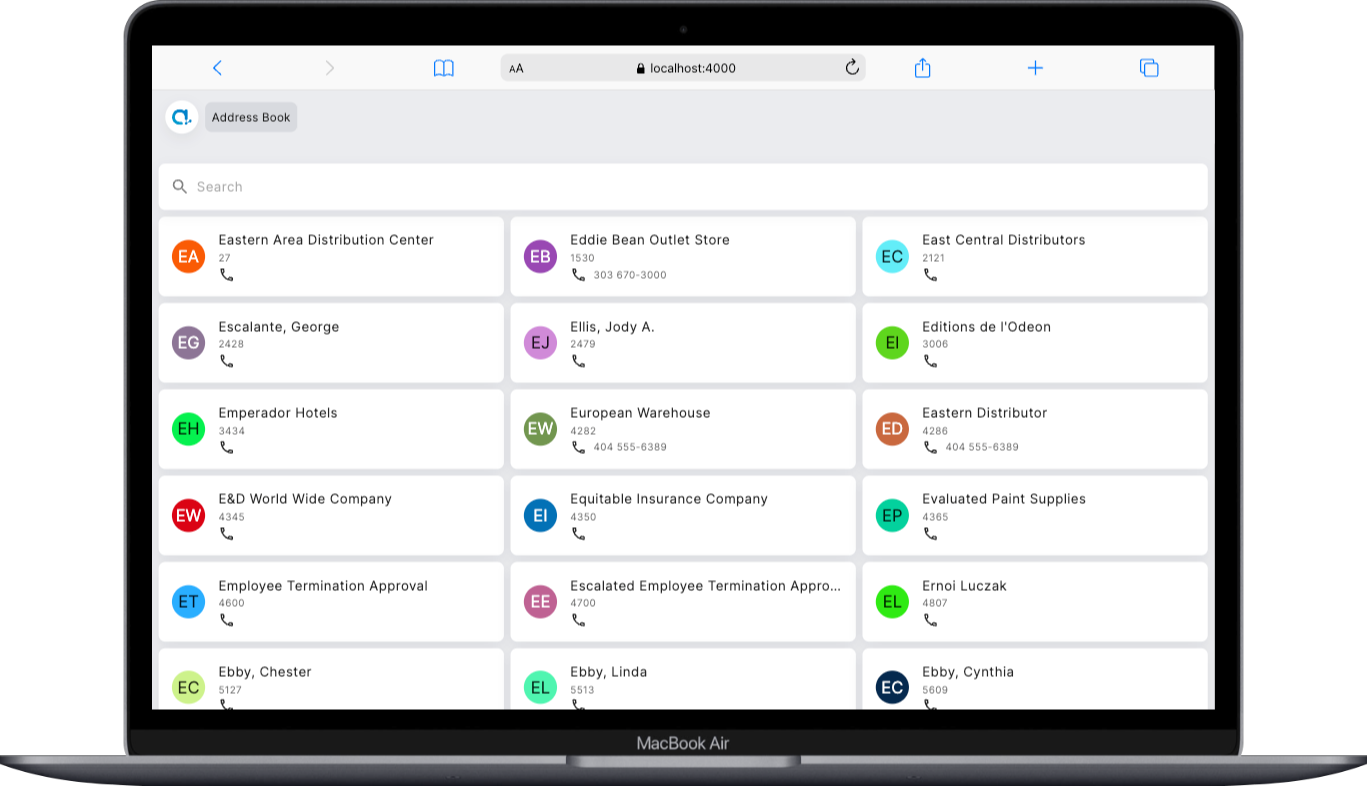The height and width of the screenshot is (786, 1367).
Task: Open the share sheet icon
Action: tap(922, 68)
